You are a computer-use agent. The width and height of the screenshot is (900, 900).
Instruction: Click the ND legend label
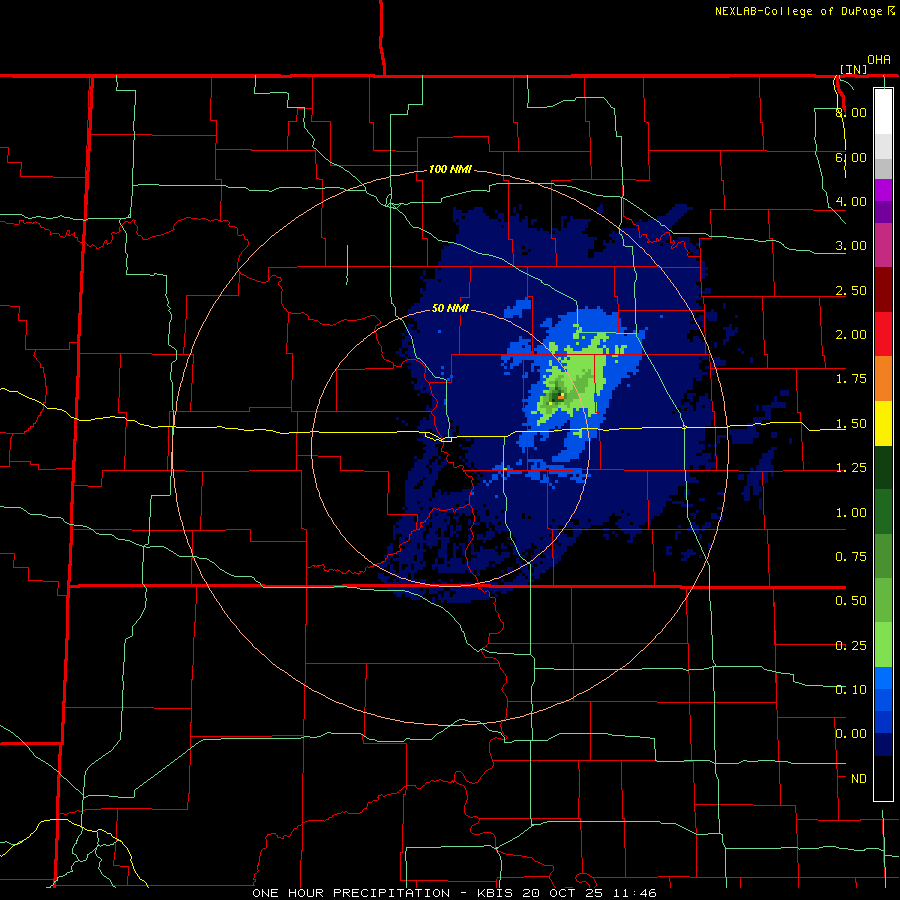(x=859, y=779)
